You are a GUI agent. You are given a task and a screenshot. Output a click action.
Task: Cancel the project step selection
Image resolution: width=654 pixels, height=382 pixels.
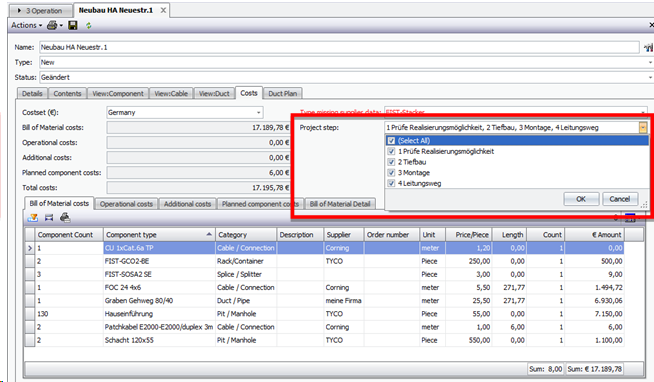click(620, 199)
